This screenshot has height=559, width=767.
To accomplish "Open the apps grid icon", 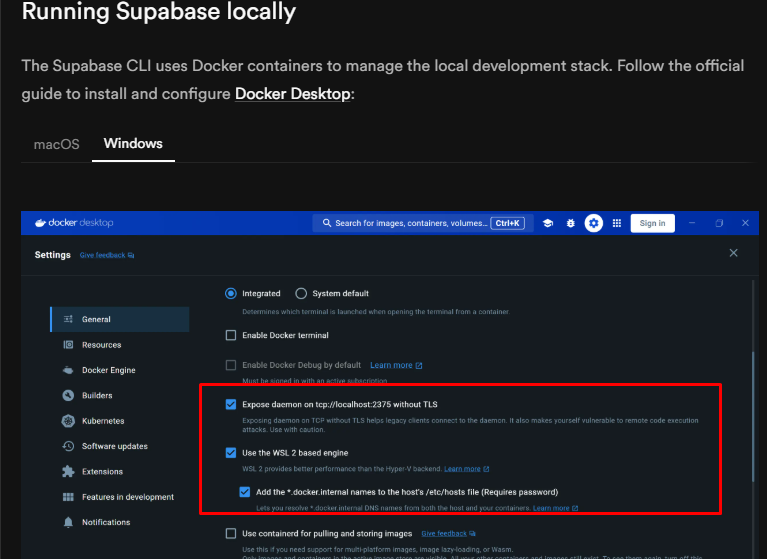I will (617, 223).
